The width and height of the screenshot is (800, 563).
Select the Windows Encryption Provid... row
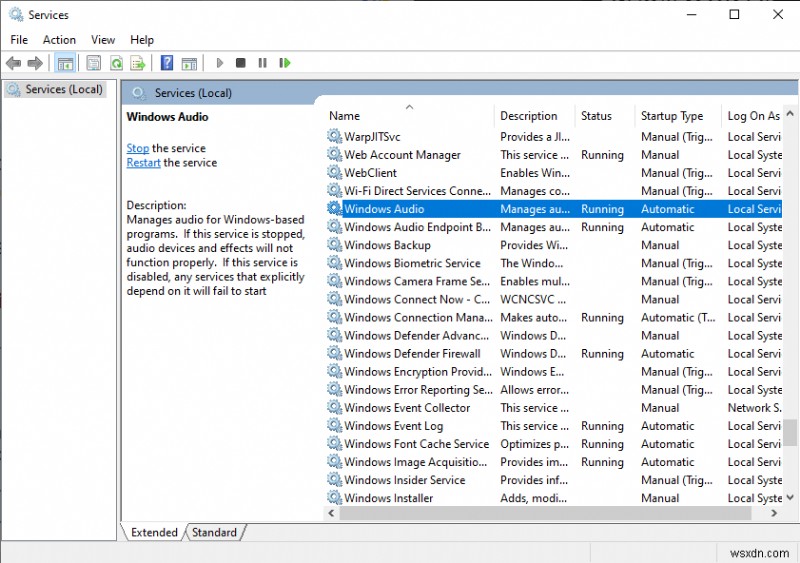coord(554,371)
